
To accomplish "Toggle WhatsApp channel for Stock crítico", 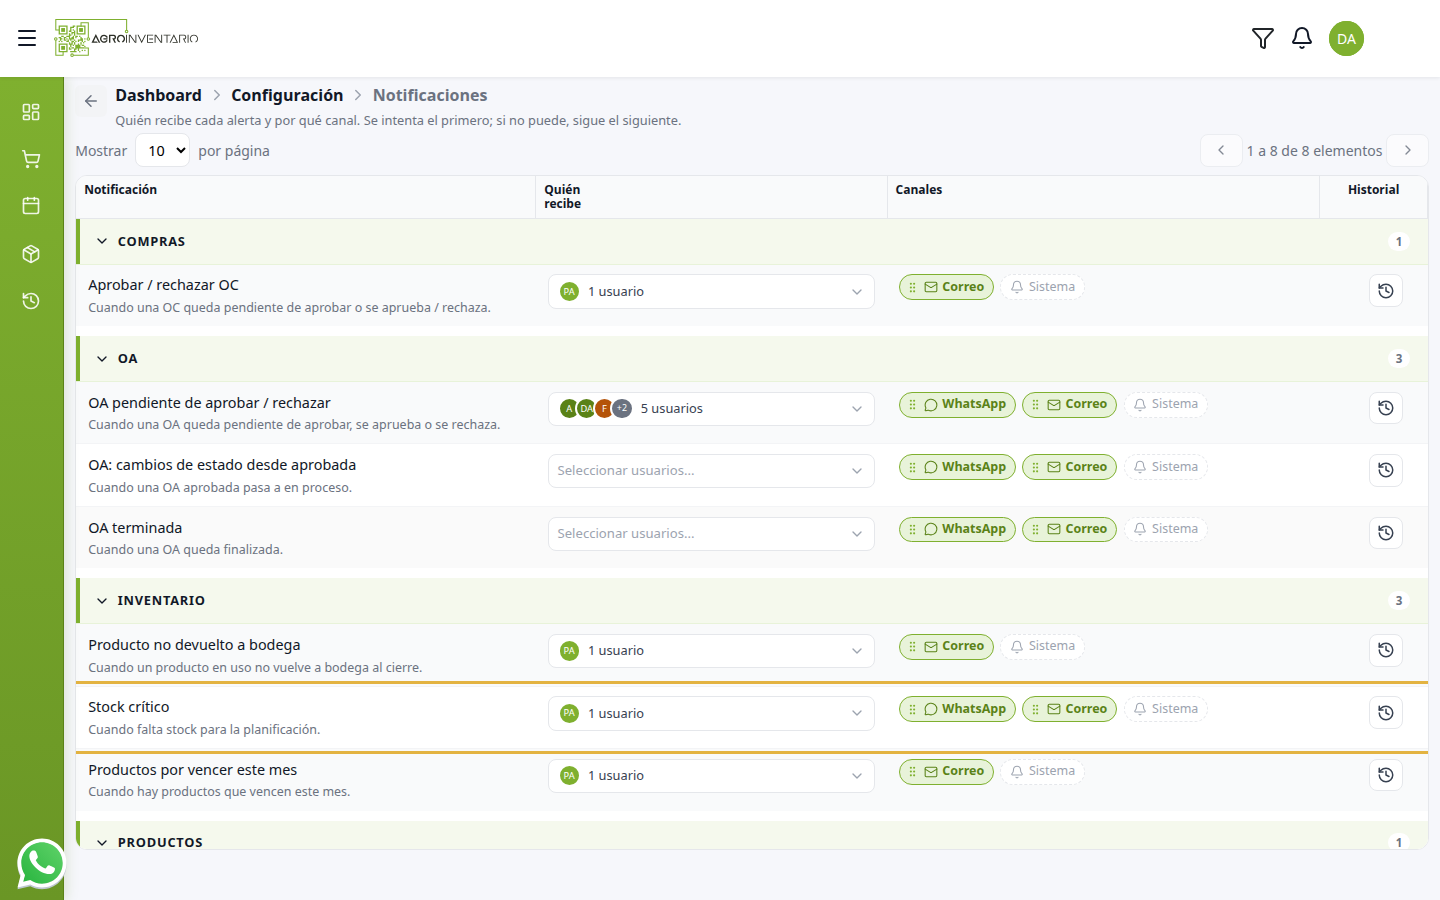I will 957,709.
